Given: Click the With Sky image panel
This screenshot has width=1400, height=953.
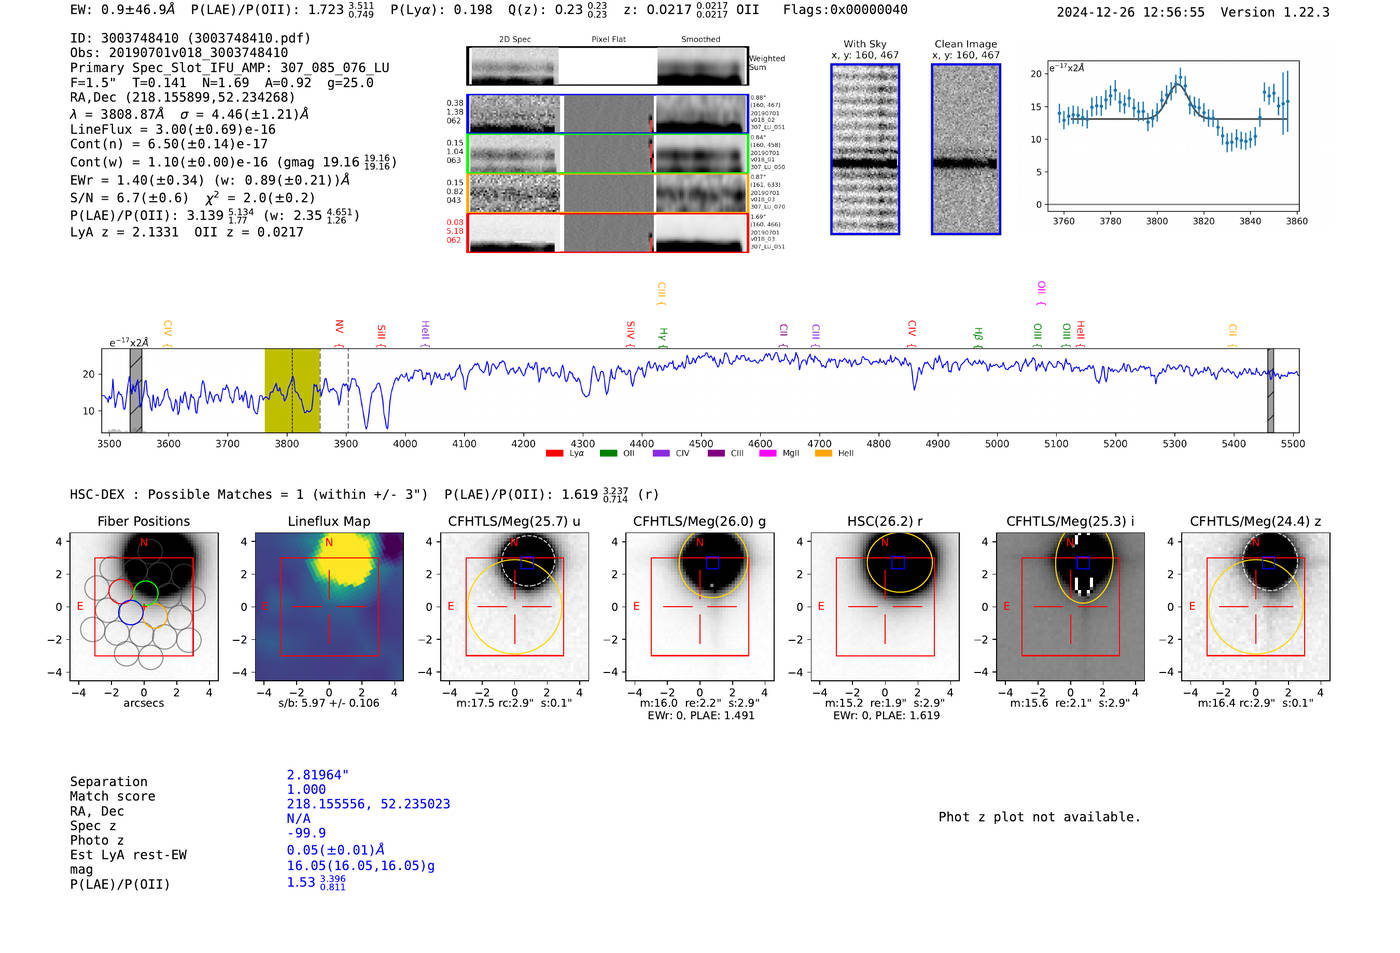Looking at the screenshot, I should [865, 149].
